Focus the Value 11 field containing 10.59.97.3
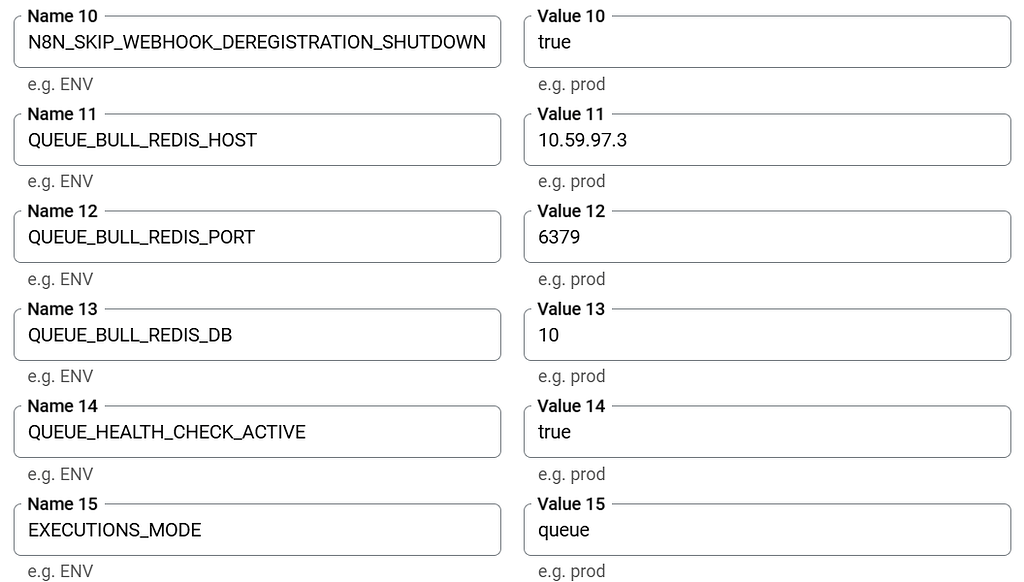 click(x=766, y=140)
